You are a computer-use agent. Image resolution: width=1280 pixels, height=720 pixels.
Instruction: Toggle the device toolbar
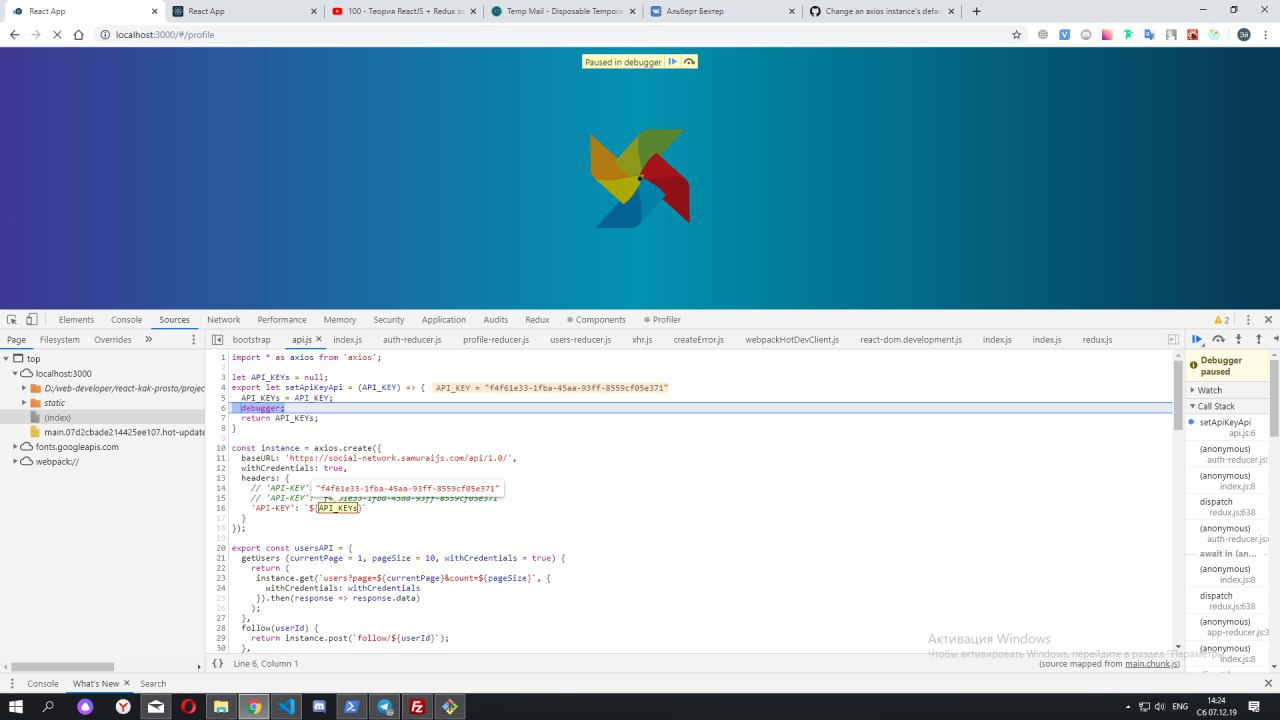tap(32, 320)
